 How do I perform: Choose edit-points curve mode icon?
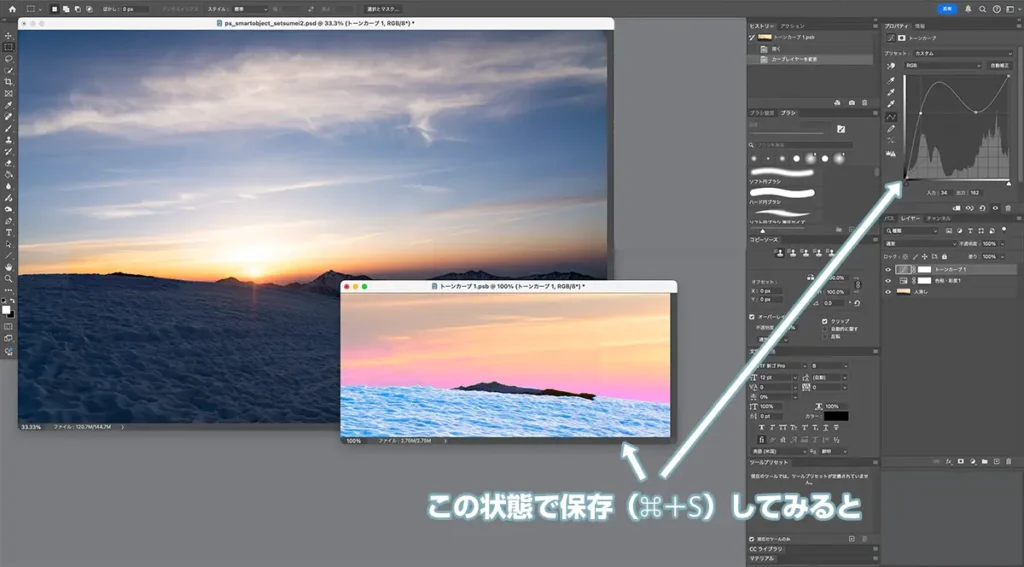tap(891, 117)
